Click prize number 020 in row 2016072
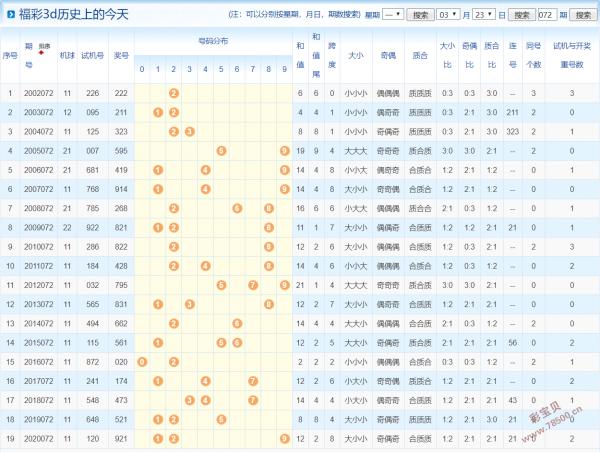The image size is (600, 452). coord(121,362)
